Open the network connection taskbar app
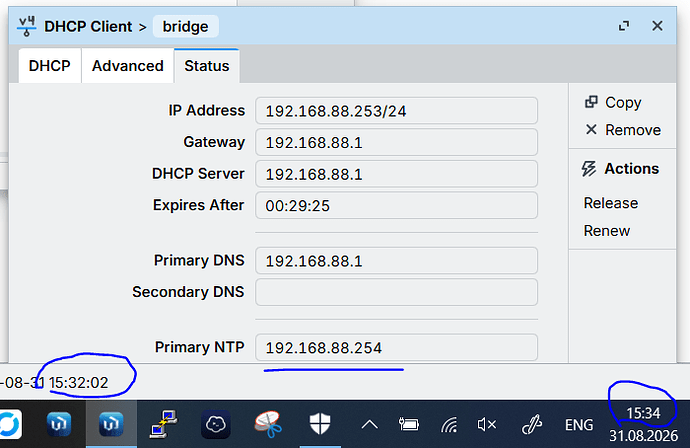The height and width of the screenshot is (448, 690). 163,424
